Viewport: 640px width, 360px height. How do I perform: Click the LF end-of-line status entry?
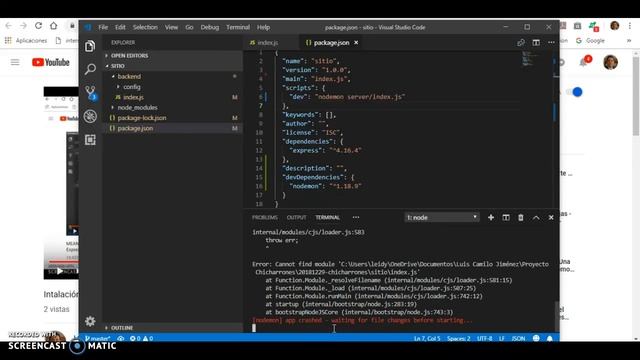(x=502, y=338)
